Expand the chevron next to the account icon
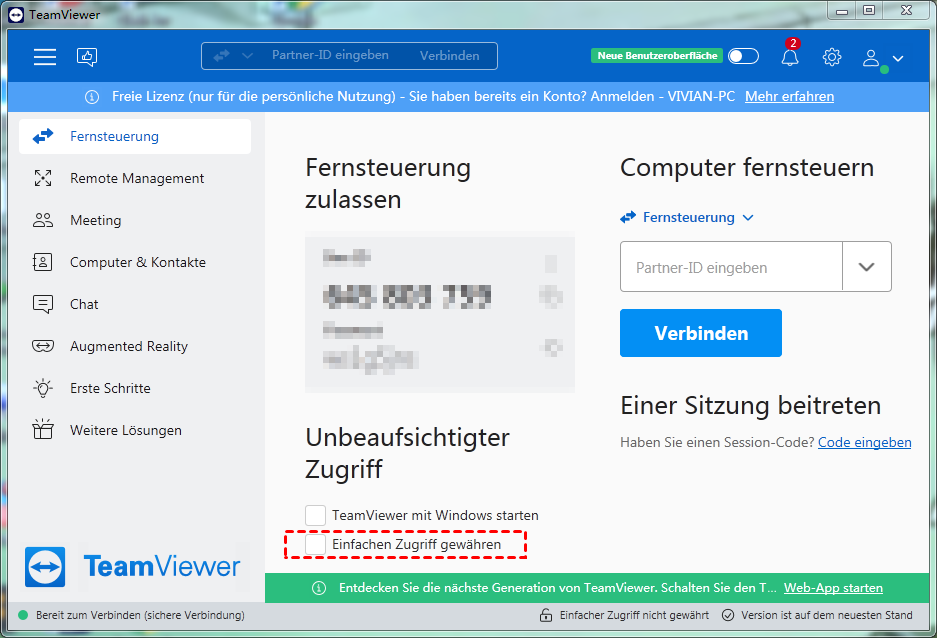 pos(897,60)
